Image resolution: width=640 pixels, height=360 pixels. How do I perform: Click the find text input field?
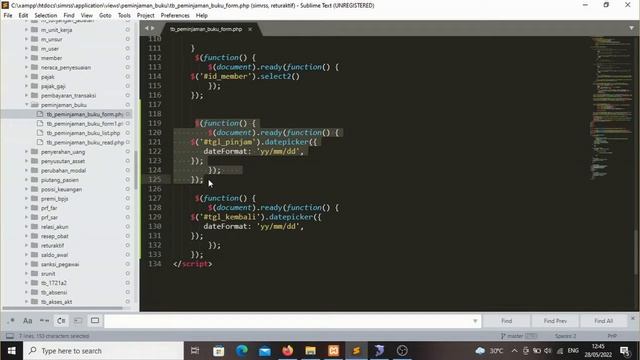tap(288, 321)
